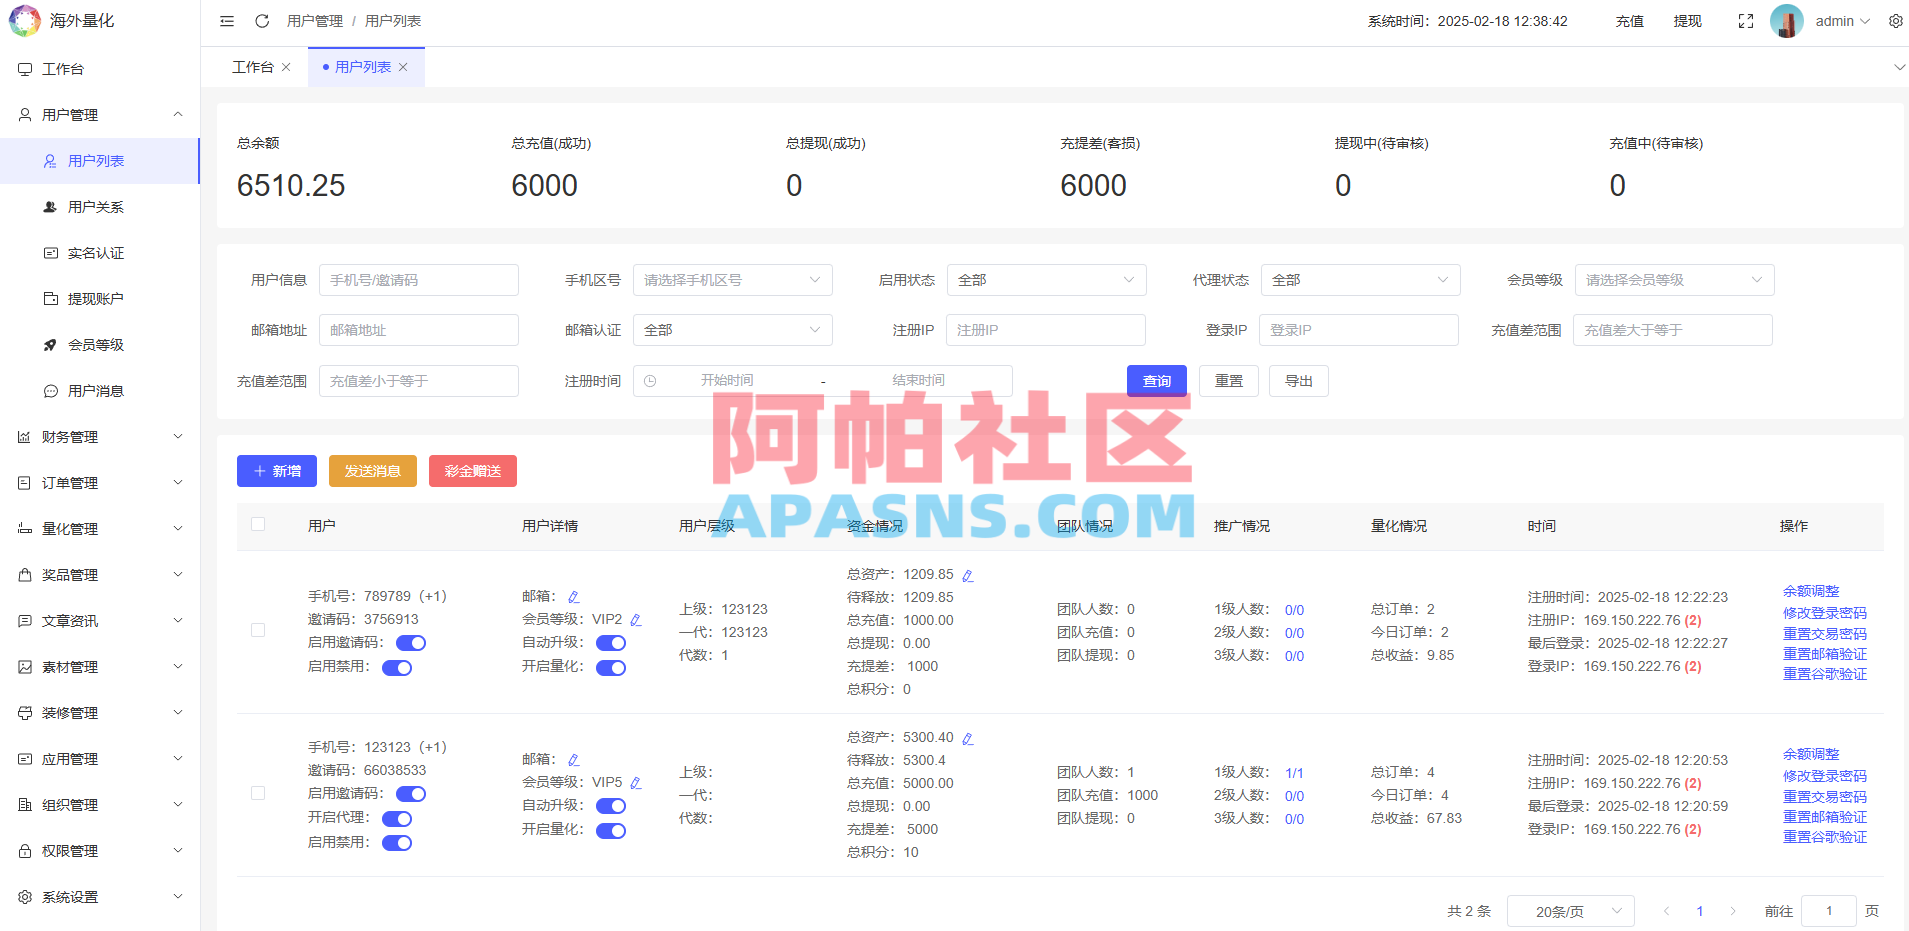Open the 会员等级 sidebar item
Viewport: 1909px width, 931px height.
click(96, 344)
